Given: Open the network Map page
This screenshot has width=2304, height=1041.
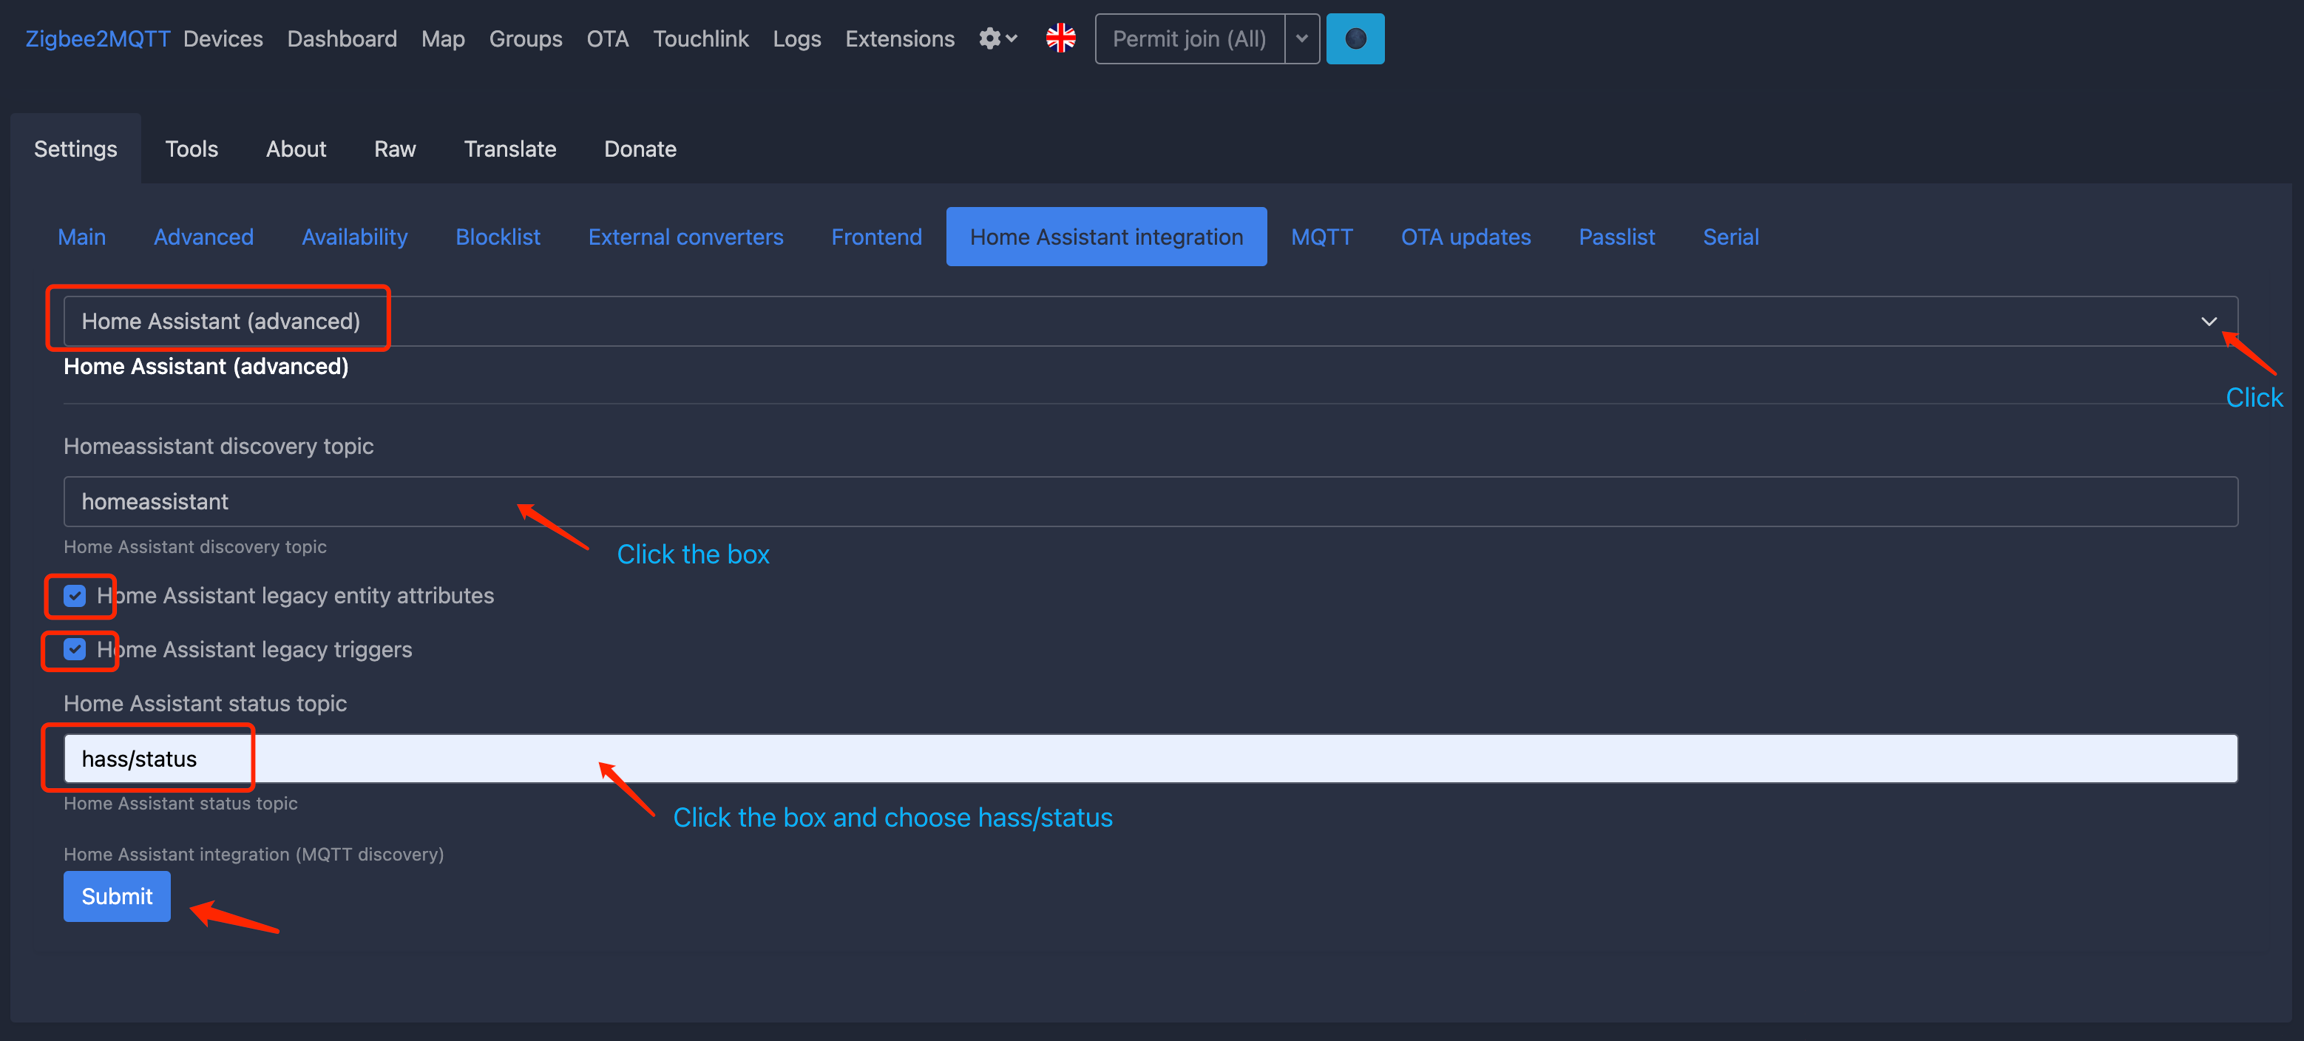Looking at the screenshot, I should pyautogui.click(x=443, y=39).
